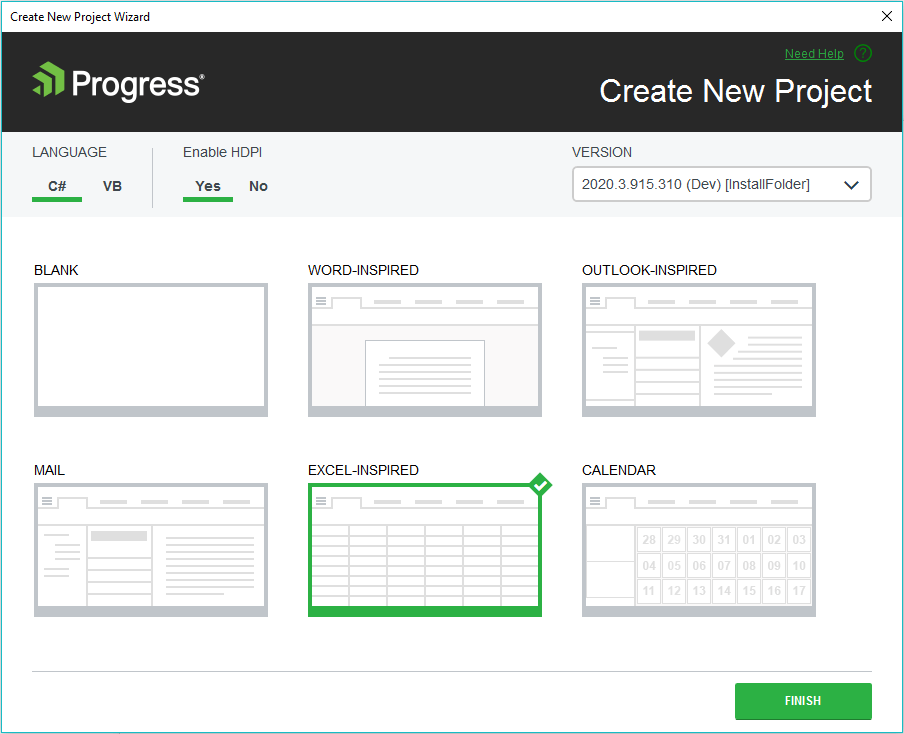This screenshot has height=734, width=904.
Task: Click the Finish button
Action: 803,701
